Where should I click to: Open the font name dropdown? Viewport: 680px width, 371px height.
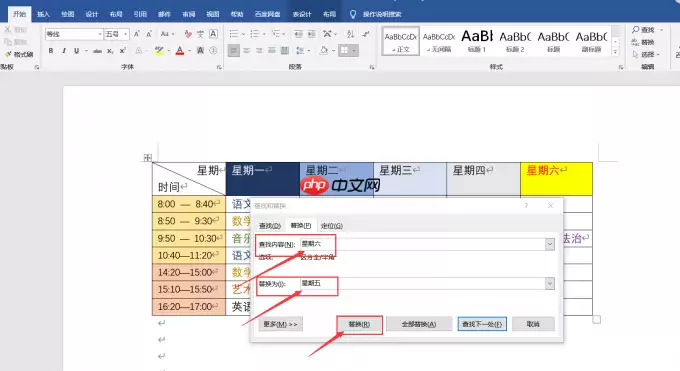coord(100,34)
